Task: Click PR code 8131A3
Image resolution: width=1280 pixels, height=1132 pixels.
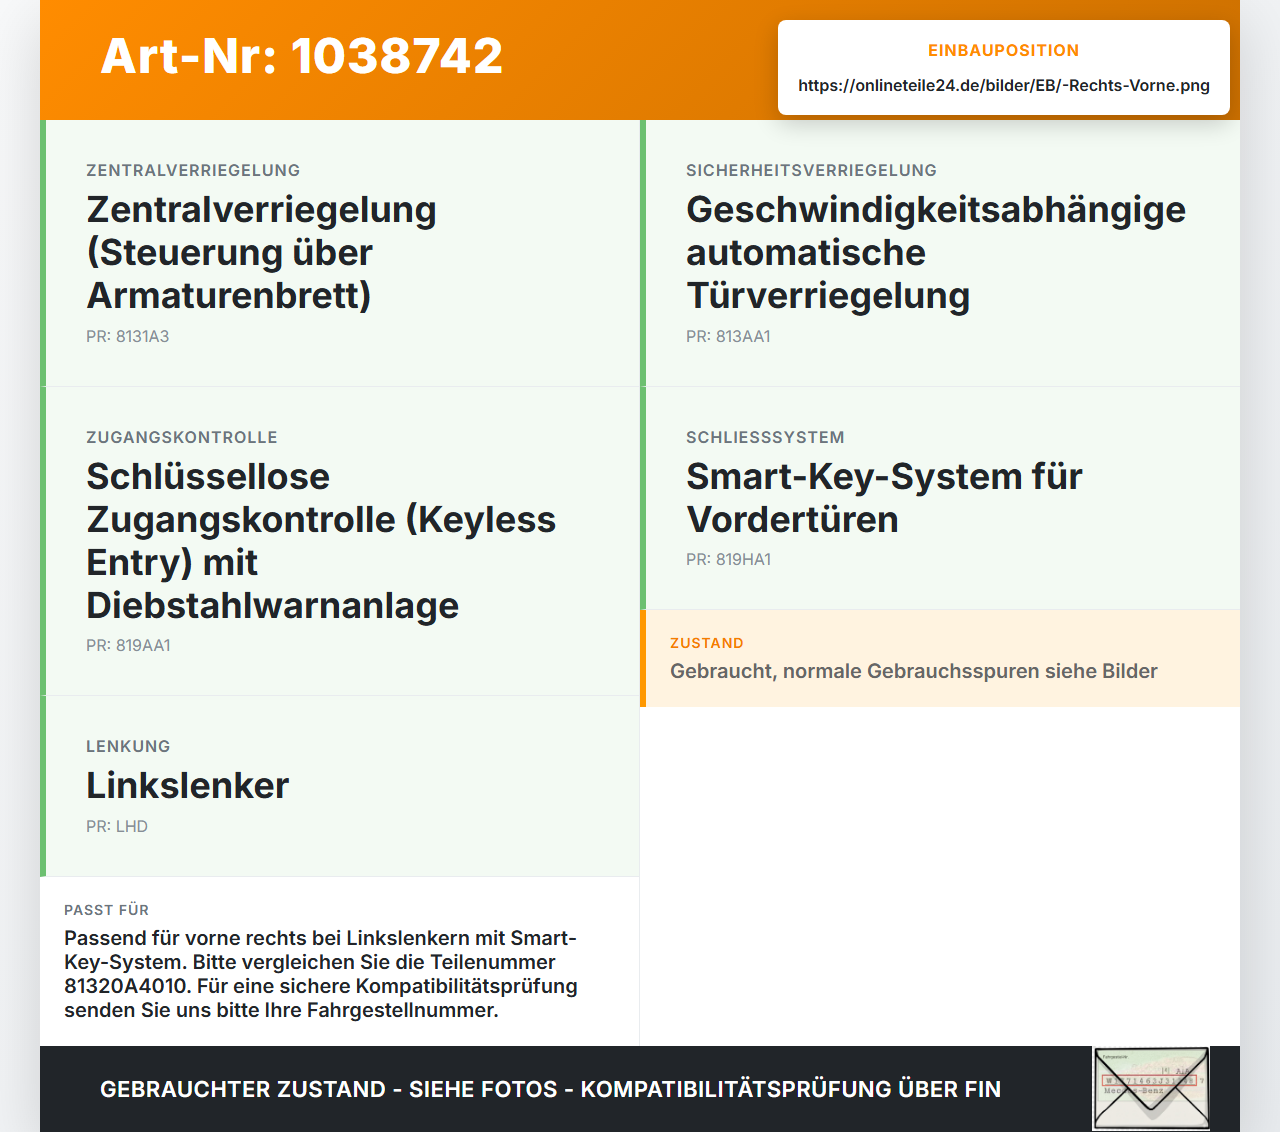Action: (x=128, y=336)
